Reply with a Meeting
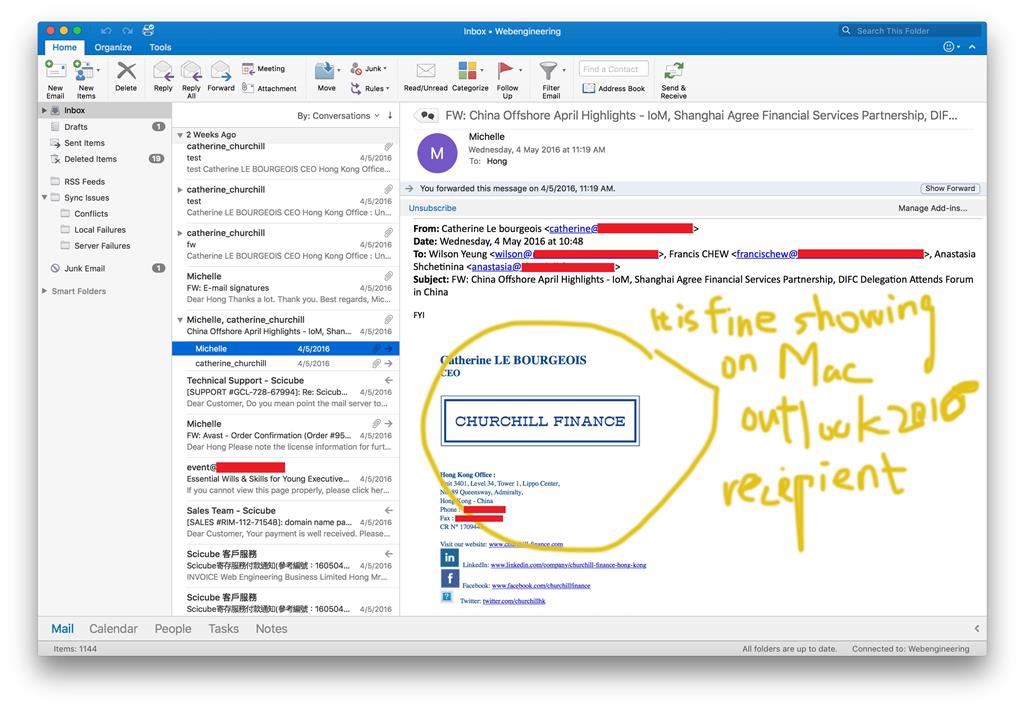Screen dimensions: 1024x709 coord(264,69)
